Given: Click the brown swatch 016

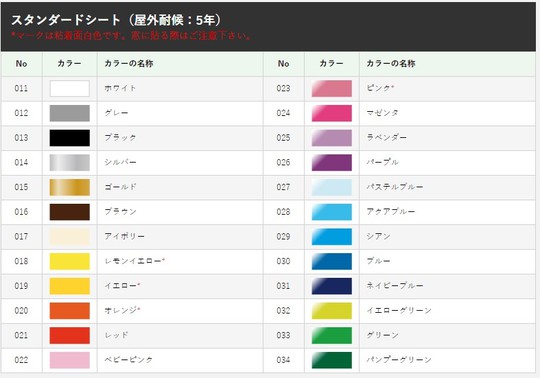Looking at the screenshot, I should (x=70, y=212).
